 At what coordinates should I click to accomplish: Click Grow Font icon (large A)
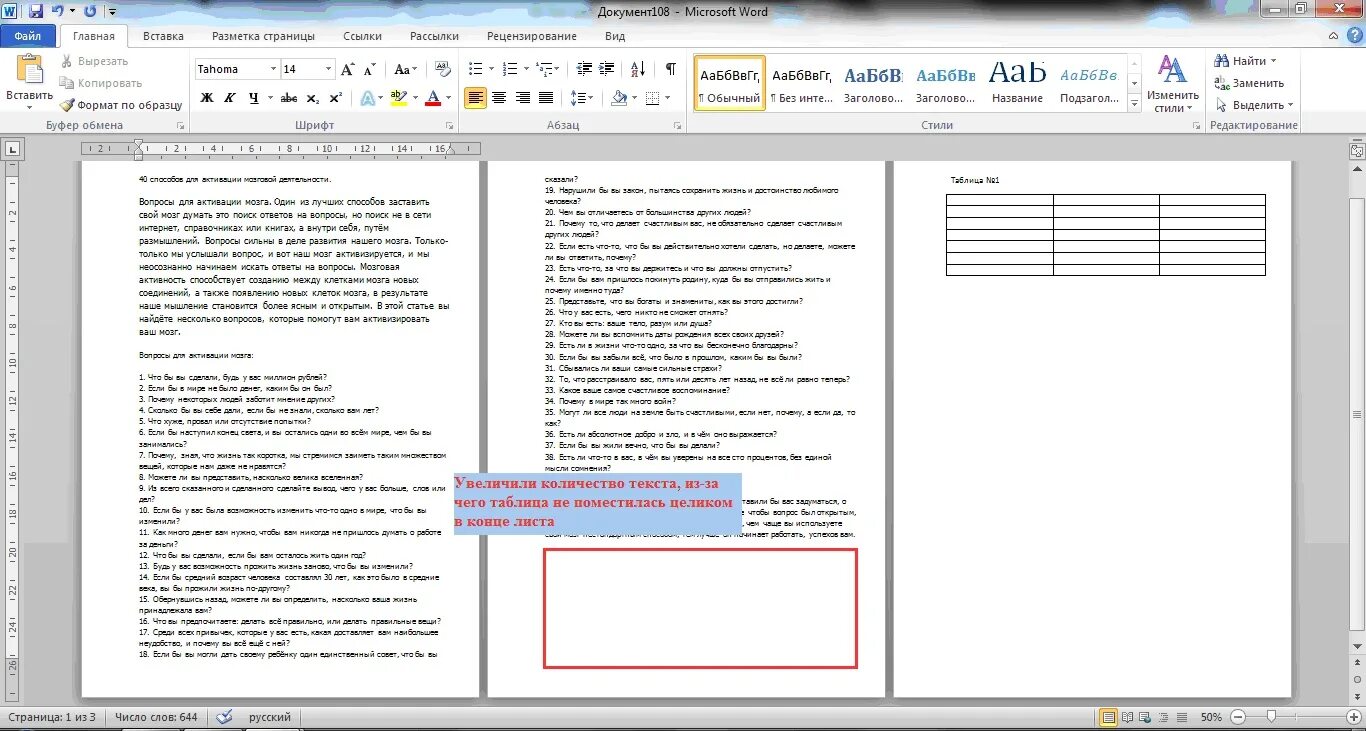pyautogui.click(x=347, y=69)
